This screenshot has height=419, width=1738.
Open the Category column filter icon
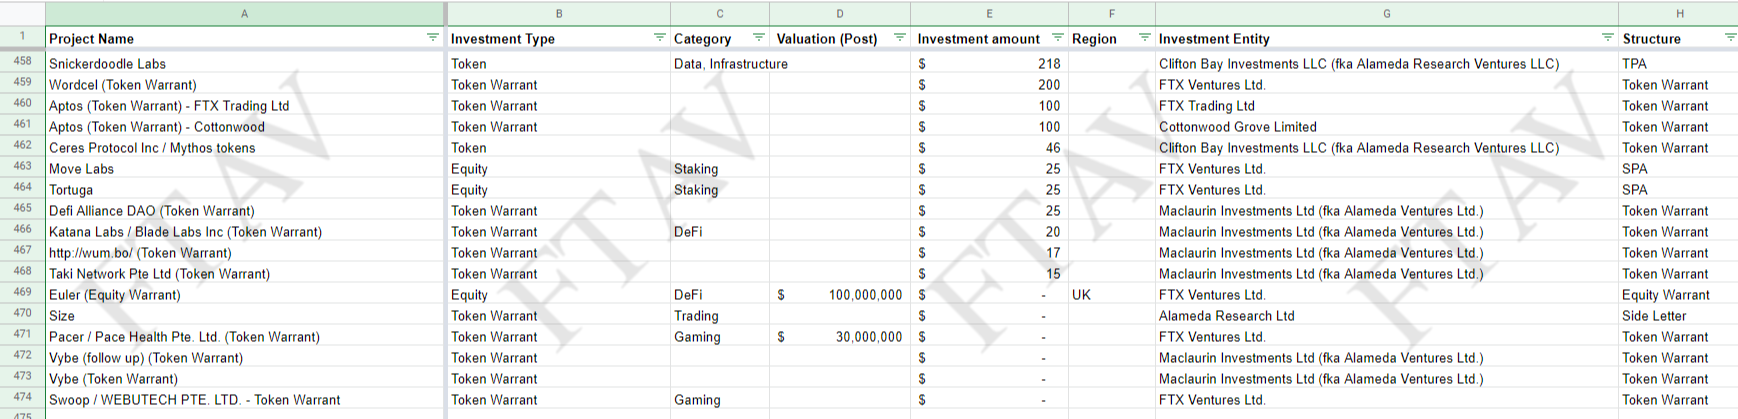click(x=758, y=38)
